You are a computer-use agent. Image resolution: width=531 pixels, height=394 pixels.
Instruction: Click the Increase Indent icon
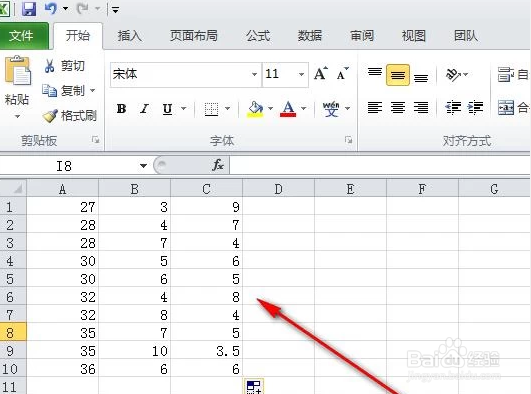pyautogui.click(x=475, y=108)
